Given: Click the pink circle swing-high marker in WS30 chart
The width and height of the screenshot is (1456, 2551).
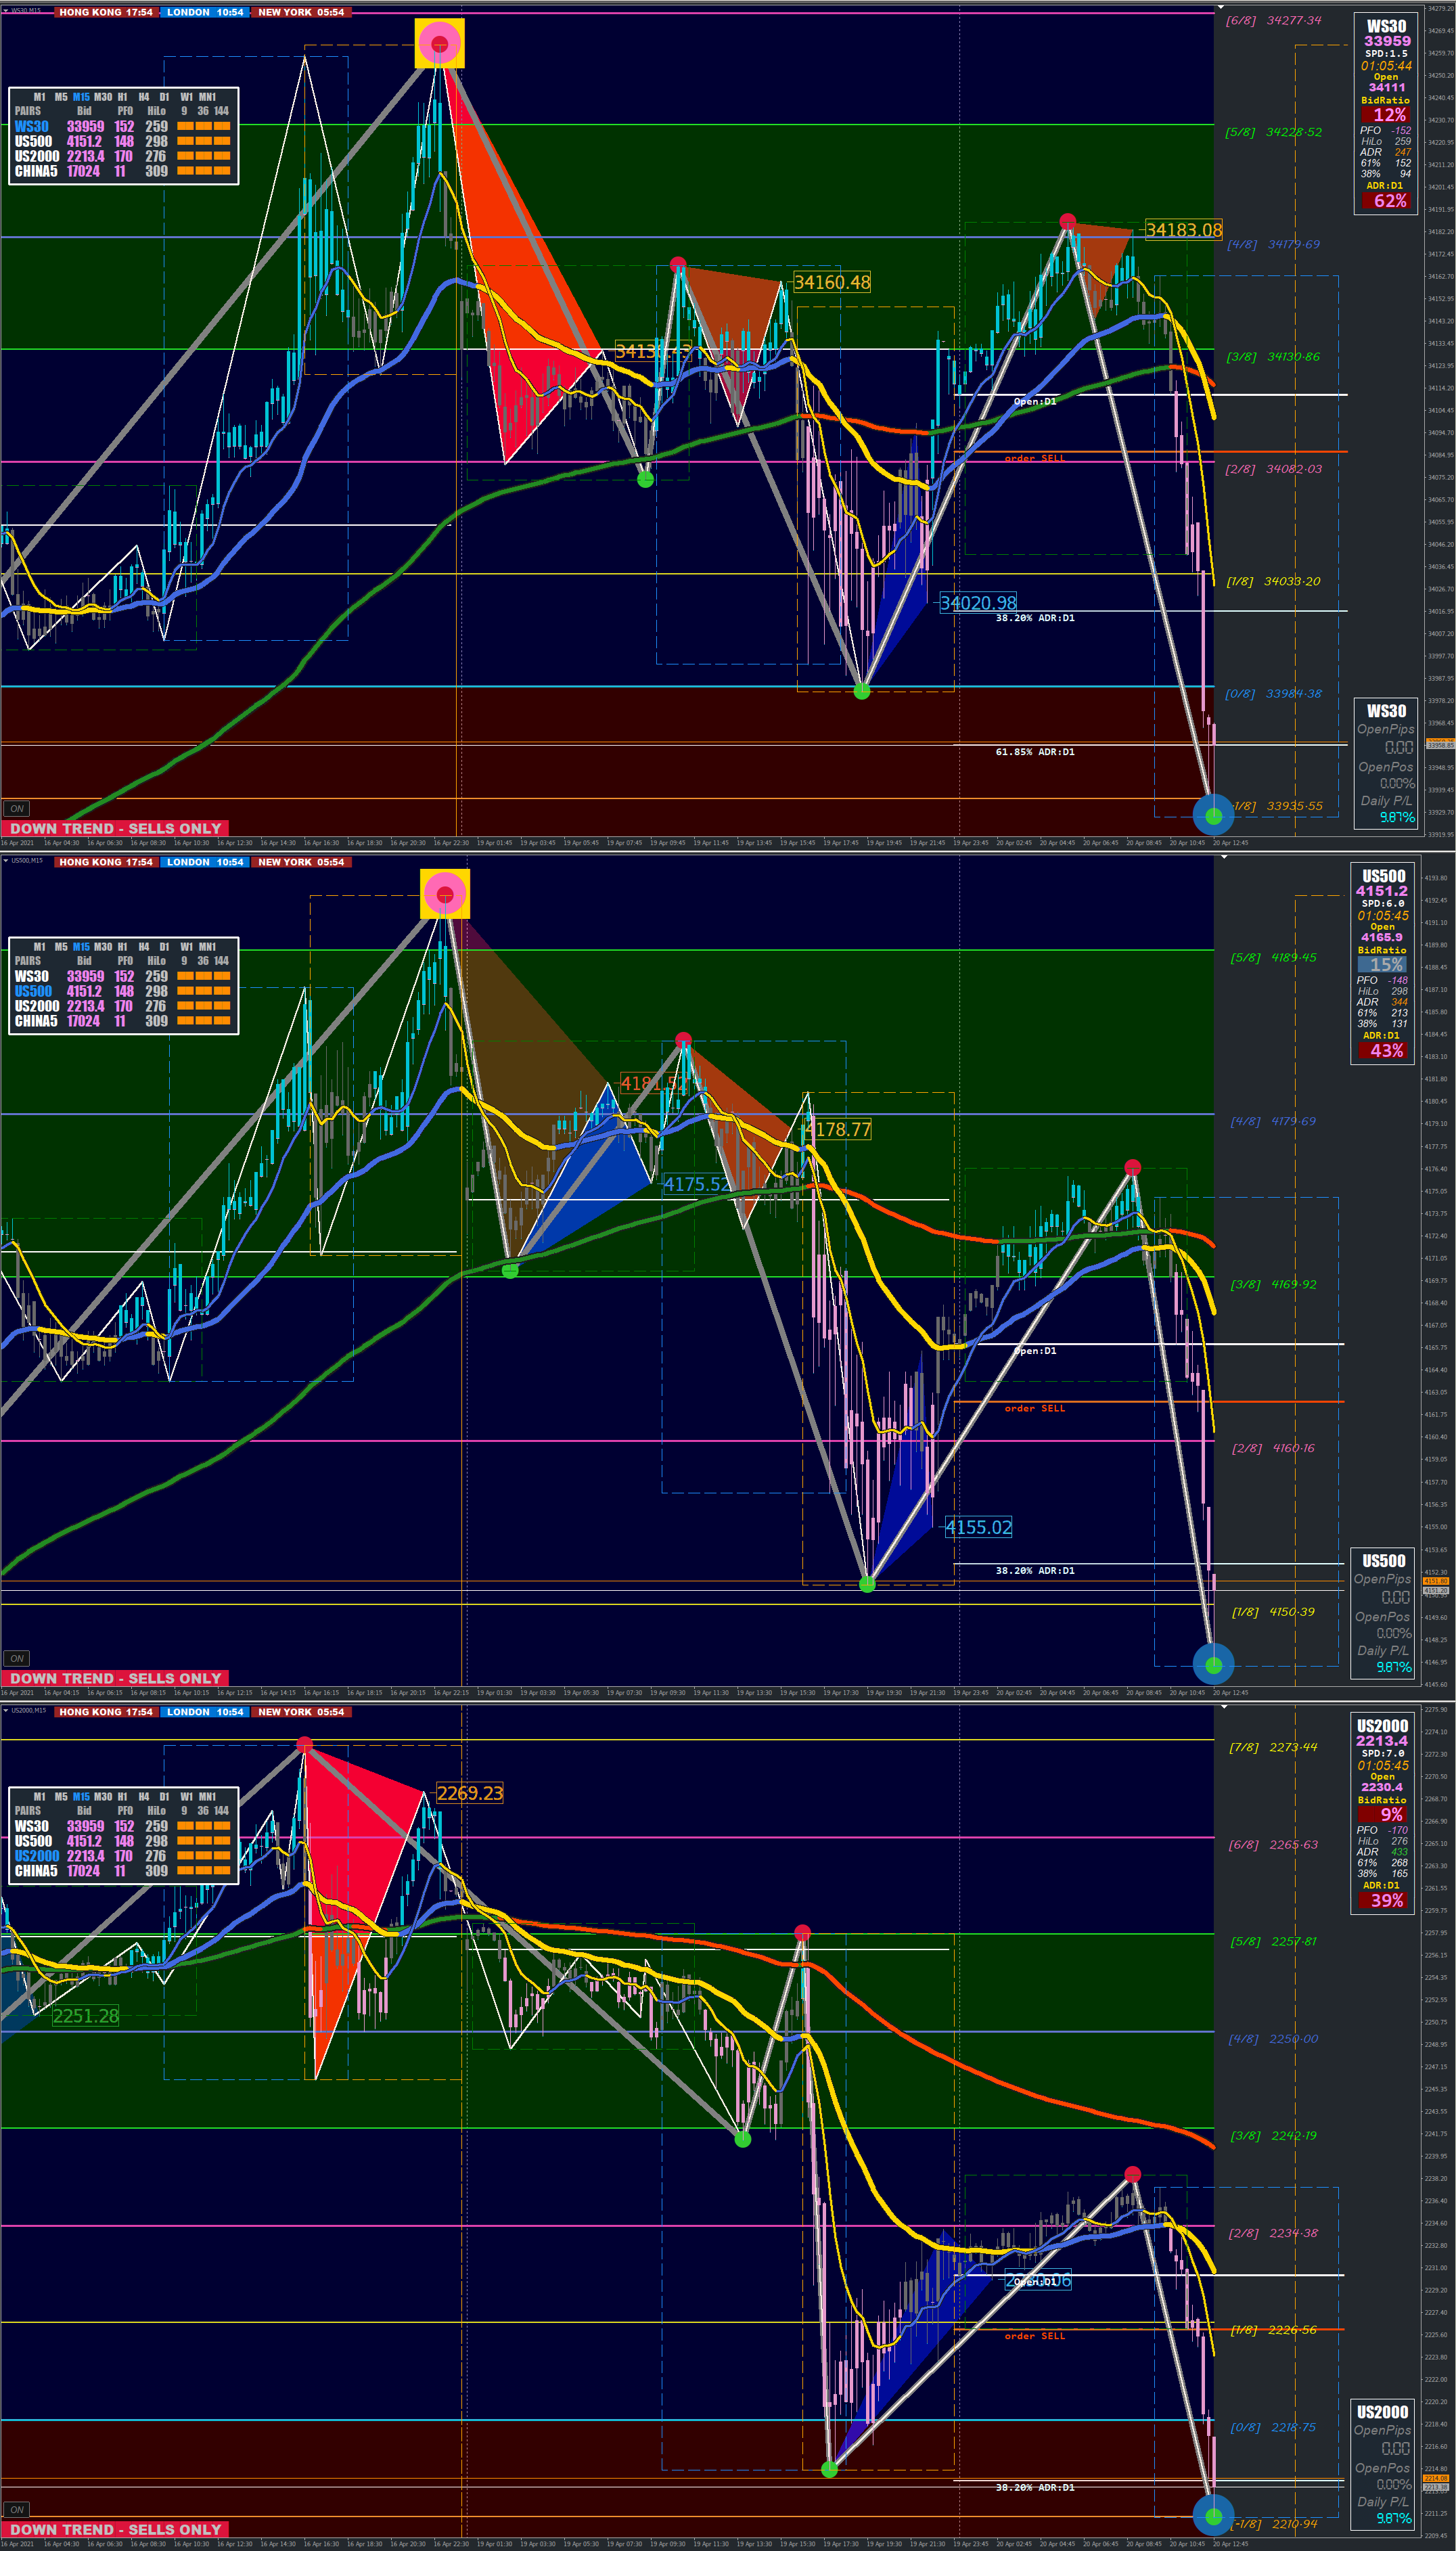Looking at the screenshot, I should tap(439, 43).
